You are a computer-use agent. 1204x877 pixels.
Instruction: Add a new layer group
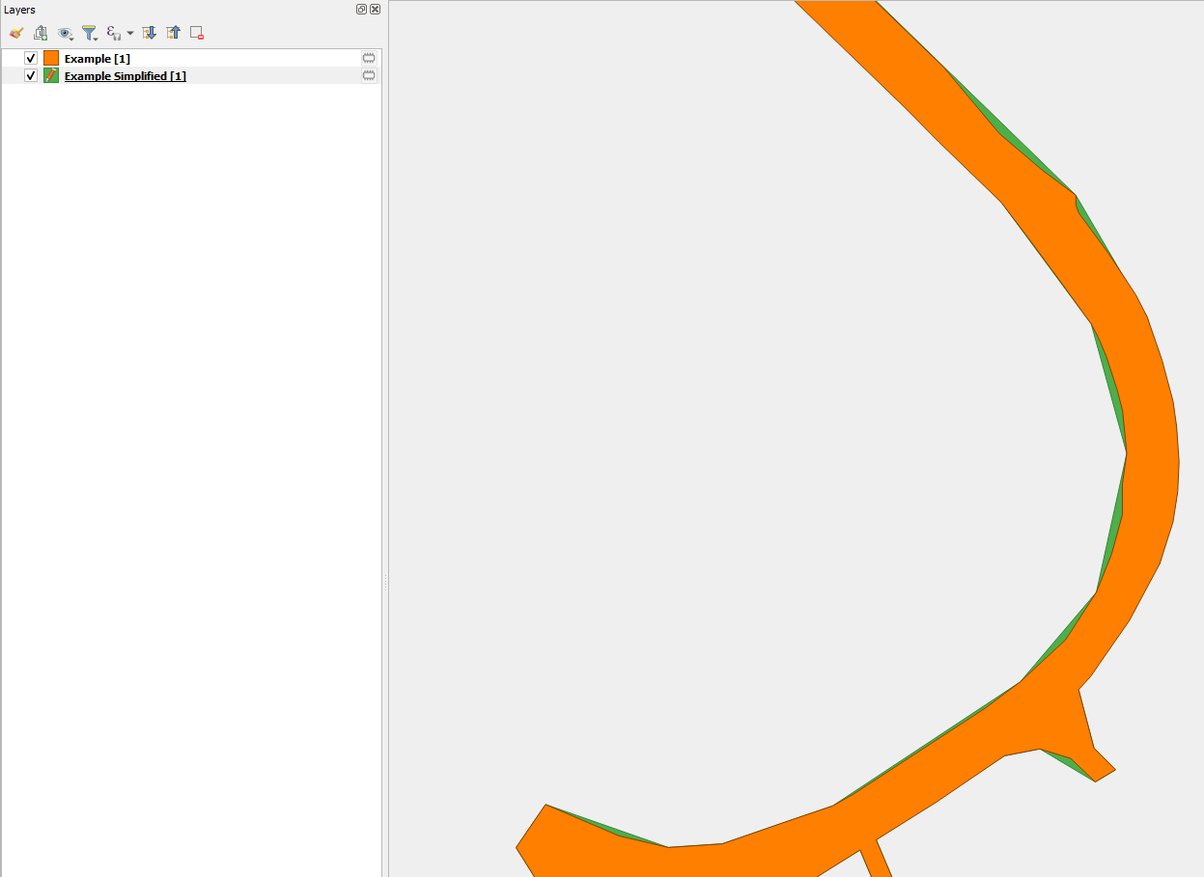pos(39,33)
